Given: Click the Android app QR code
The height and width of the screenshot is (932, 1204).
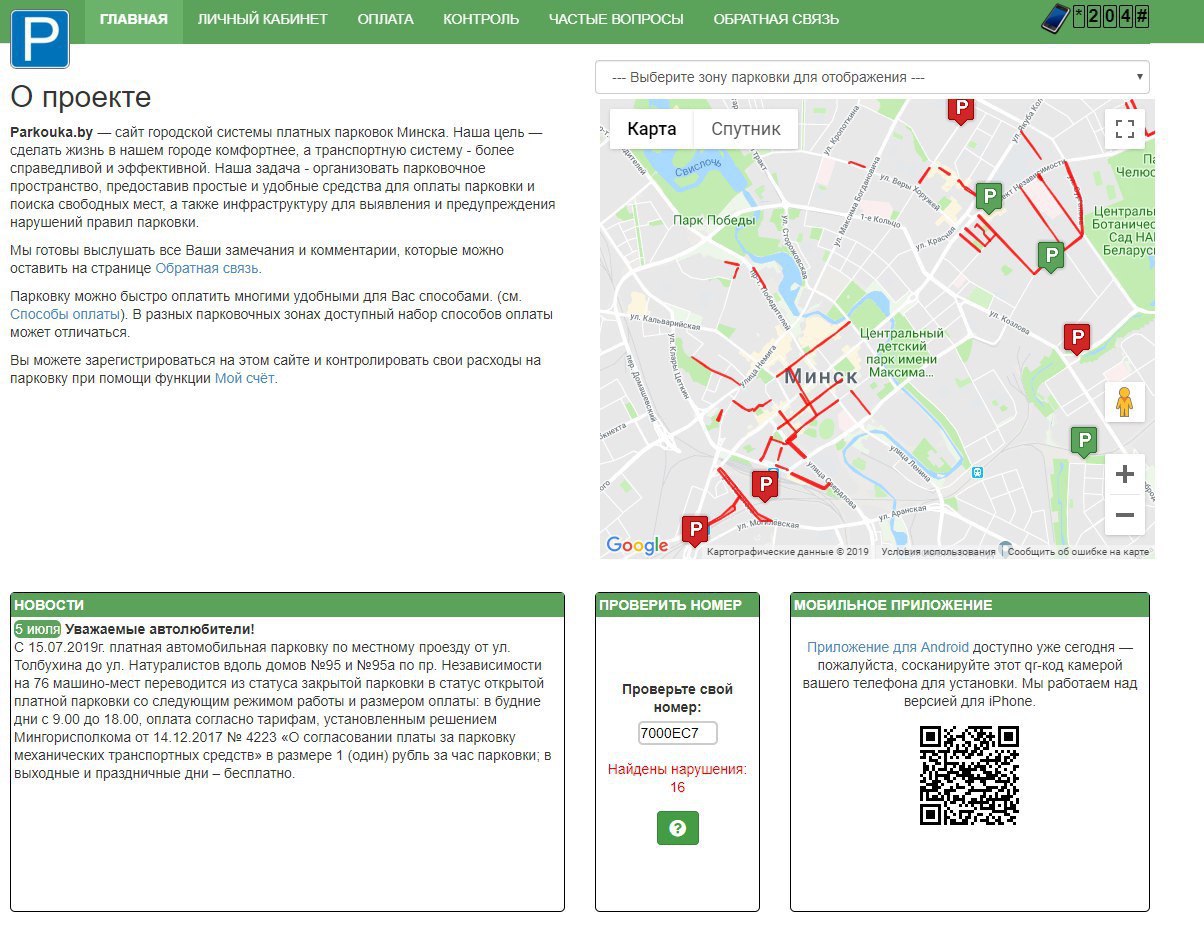Looking at the screenshot, I should pyautogui.click(x=969, y=776).
